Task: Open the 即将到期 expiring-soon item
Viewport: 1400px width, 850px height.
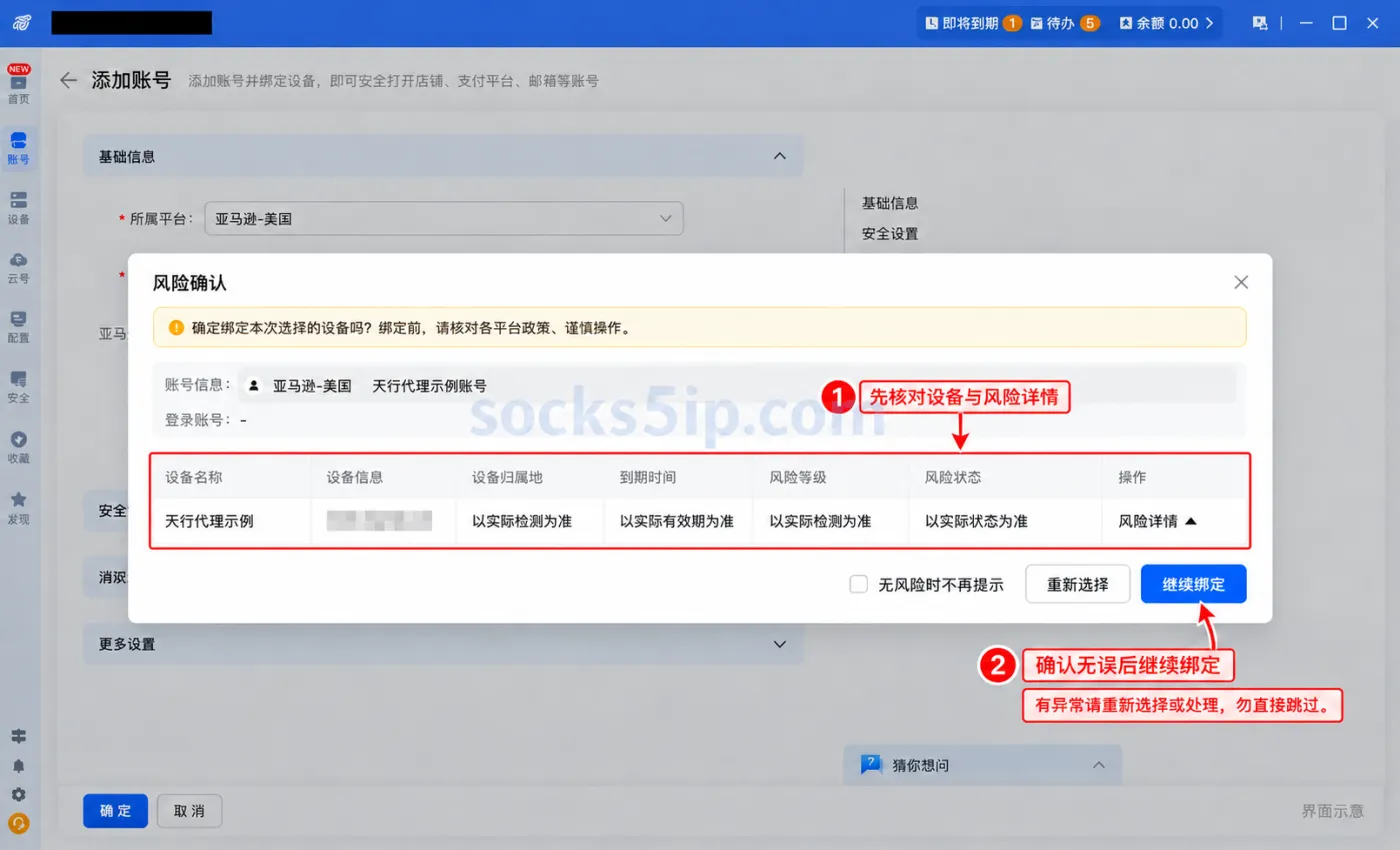Action: (x=973, y=23)
